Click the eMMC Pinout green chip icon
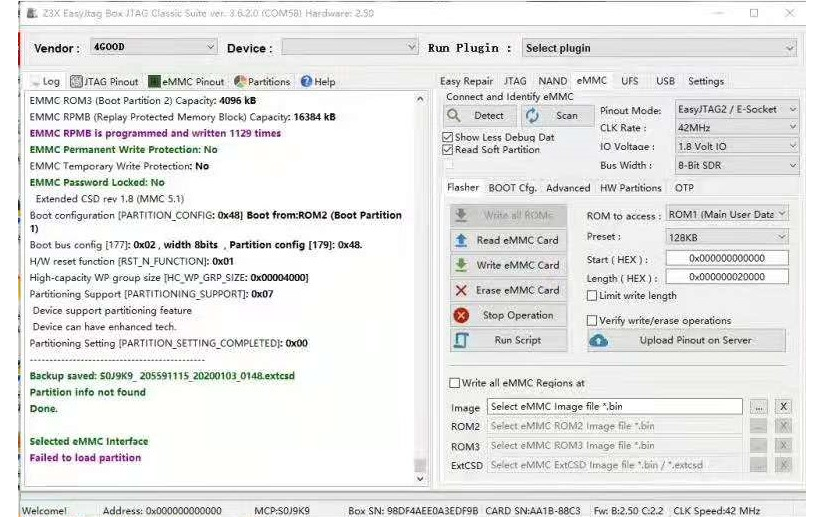Viewport: 831px width, 517px height. pyautogui.click(x=154, y=82)
